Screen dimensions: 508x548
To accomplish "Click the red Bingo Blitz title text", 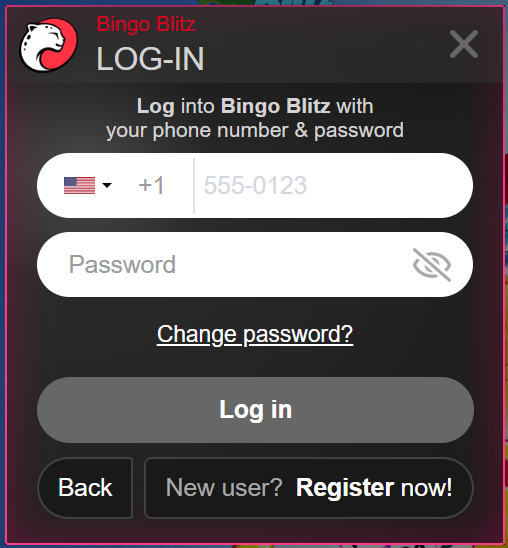I will pyautogui.click(x=146, y=24).
